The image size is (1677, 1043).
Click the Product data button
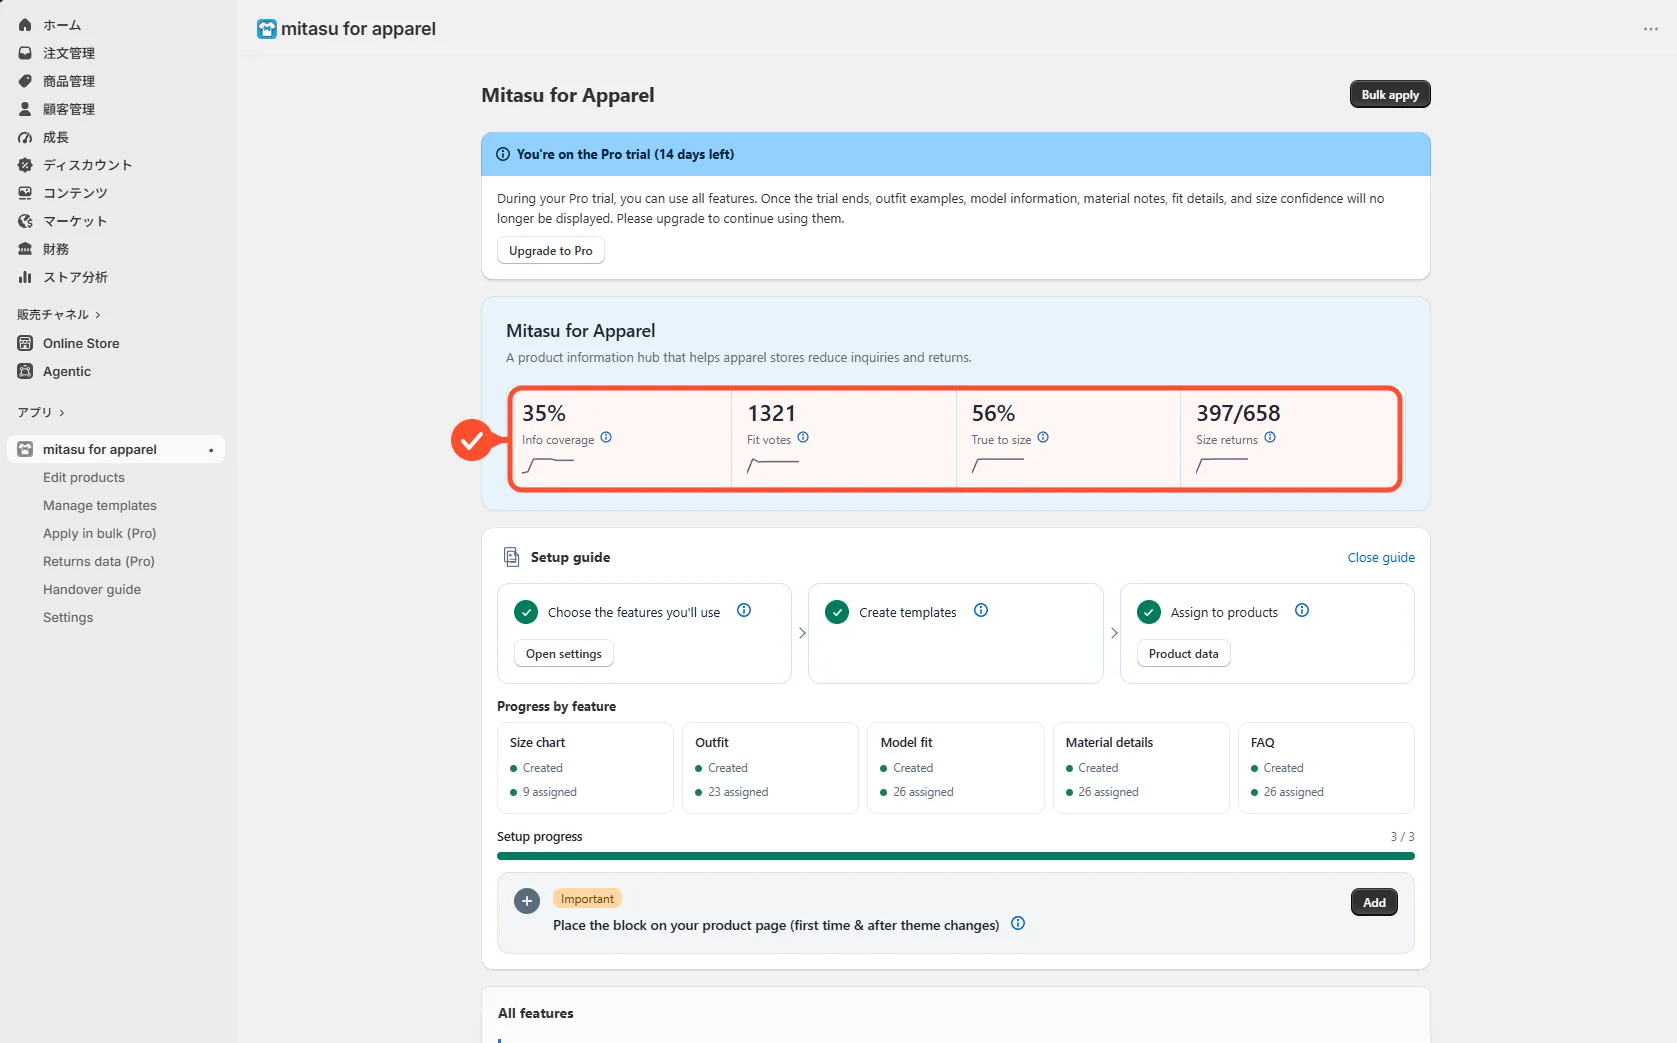[x=1184, y=654]
